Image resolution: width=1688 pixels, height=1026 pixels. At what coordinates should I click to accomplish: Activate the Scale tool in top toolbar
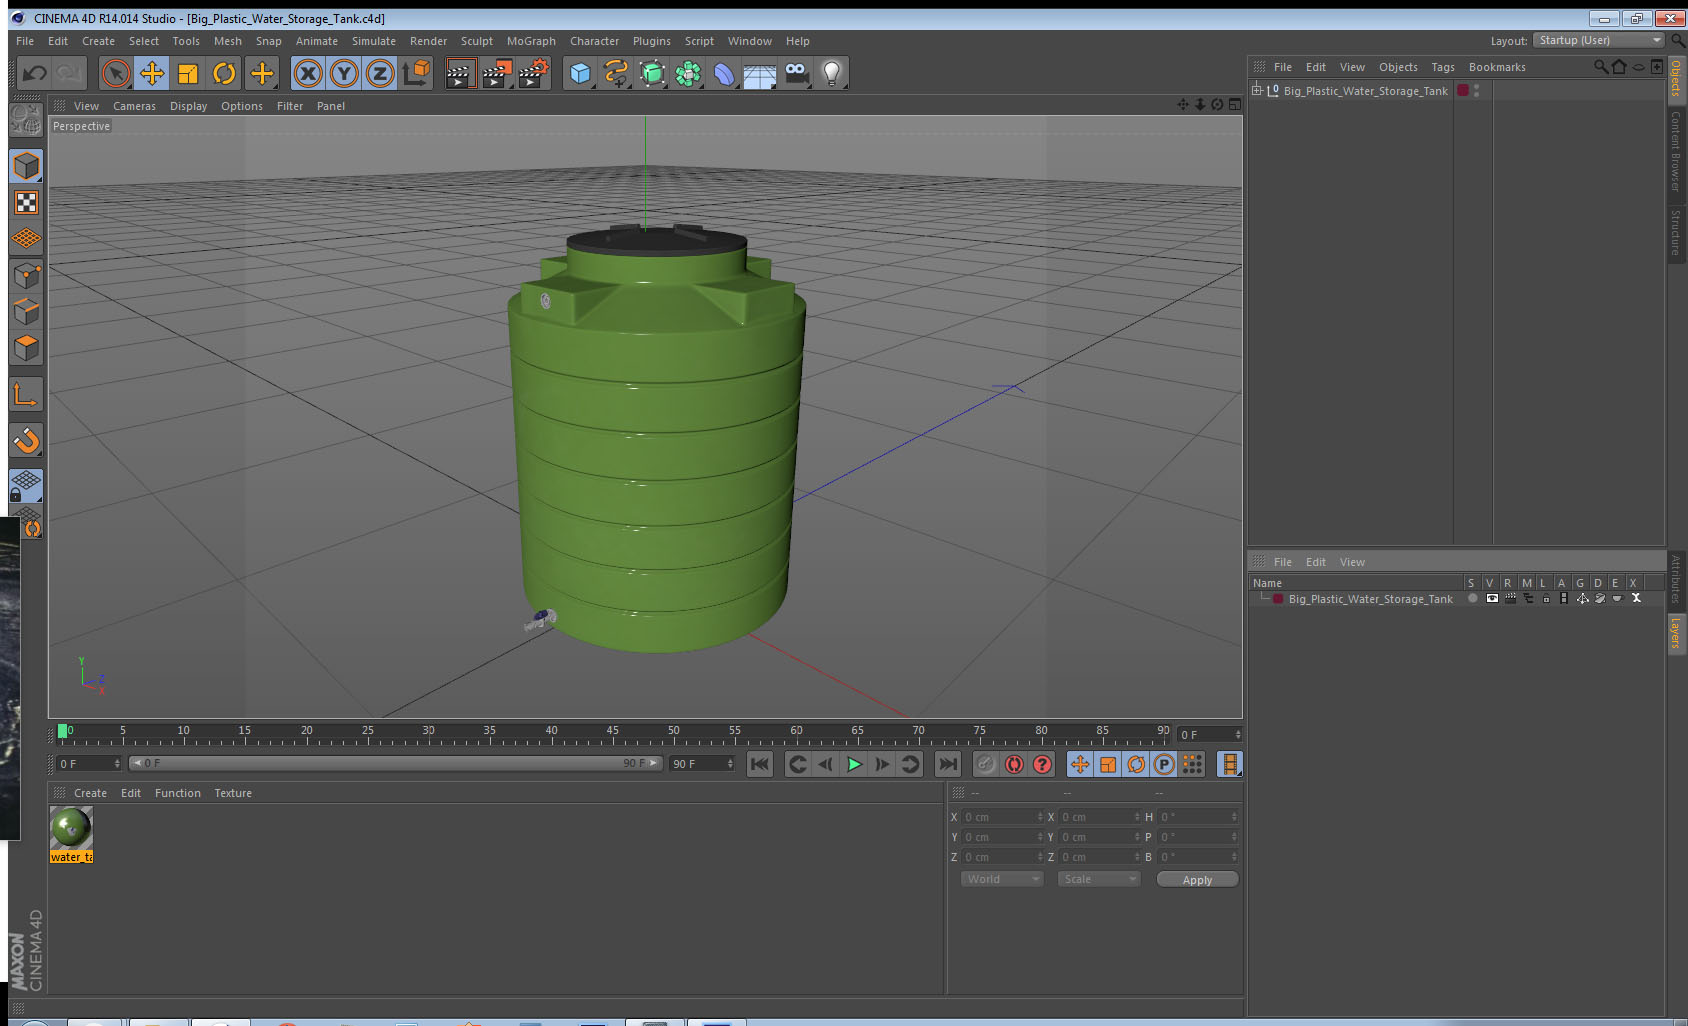(x=188, y=73)
